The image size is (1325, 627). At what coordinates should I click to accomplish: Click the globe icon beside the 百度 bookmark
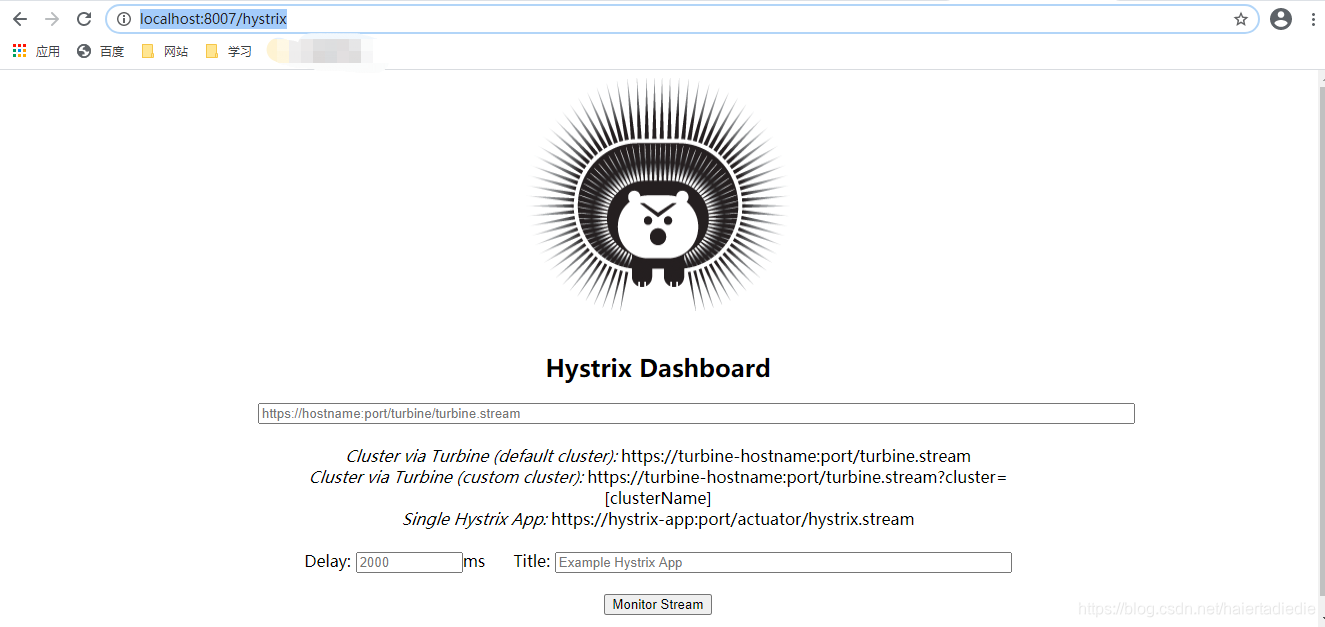(83, 51)
